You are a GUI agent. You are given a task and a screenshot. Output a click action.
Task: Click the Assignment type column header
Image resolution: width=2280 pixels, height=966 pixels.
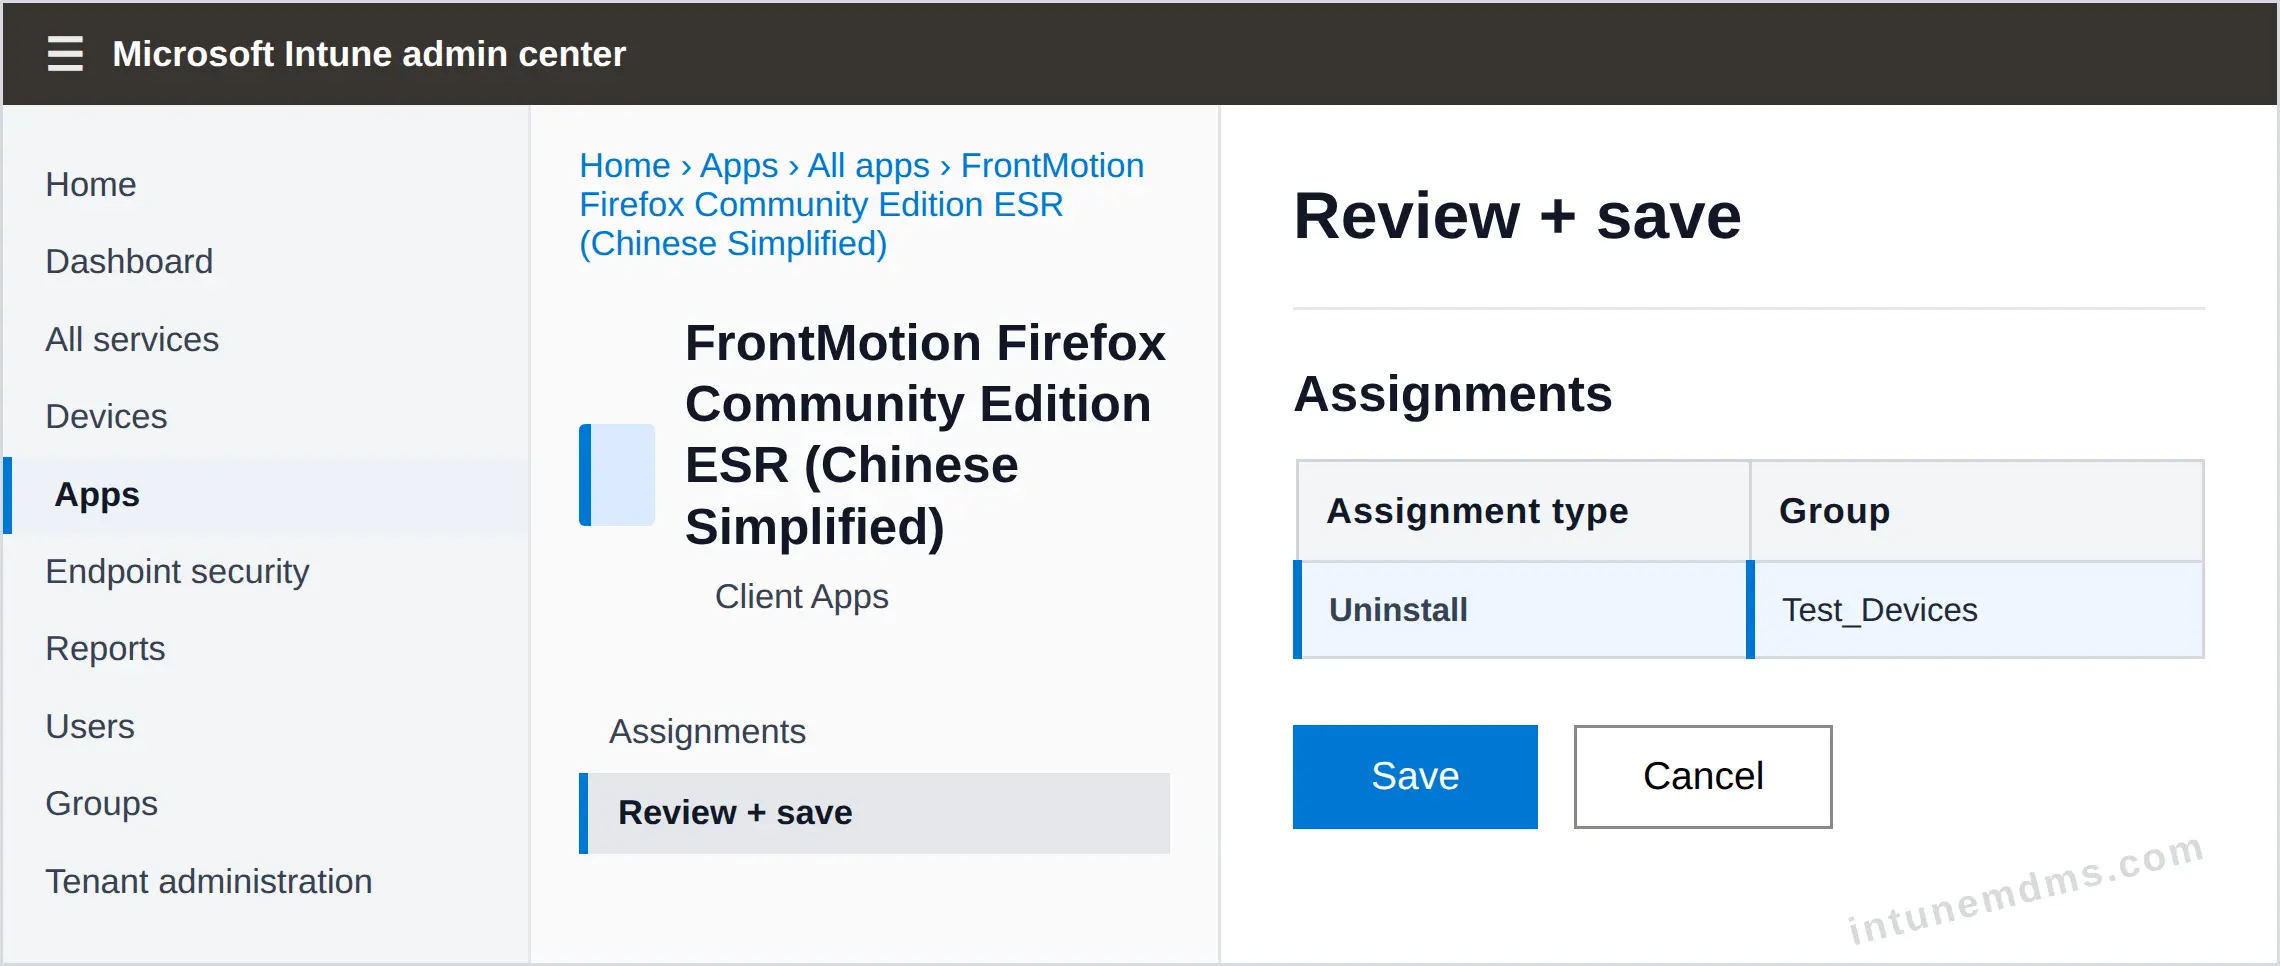tap(1523, 511)
